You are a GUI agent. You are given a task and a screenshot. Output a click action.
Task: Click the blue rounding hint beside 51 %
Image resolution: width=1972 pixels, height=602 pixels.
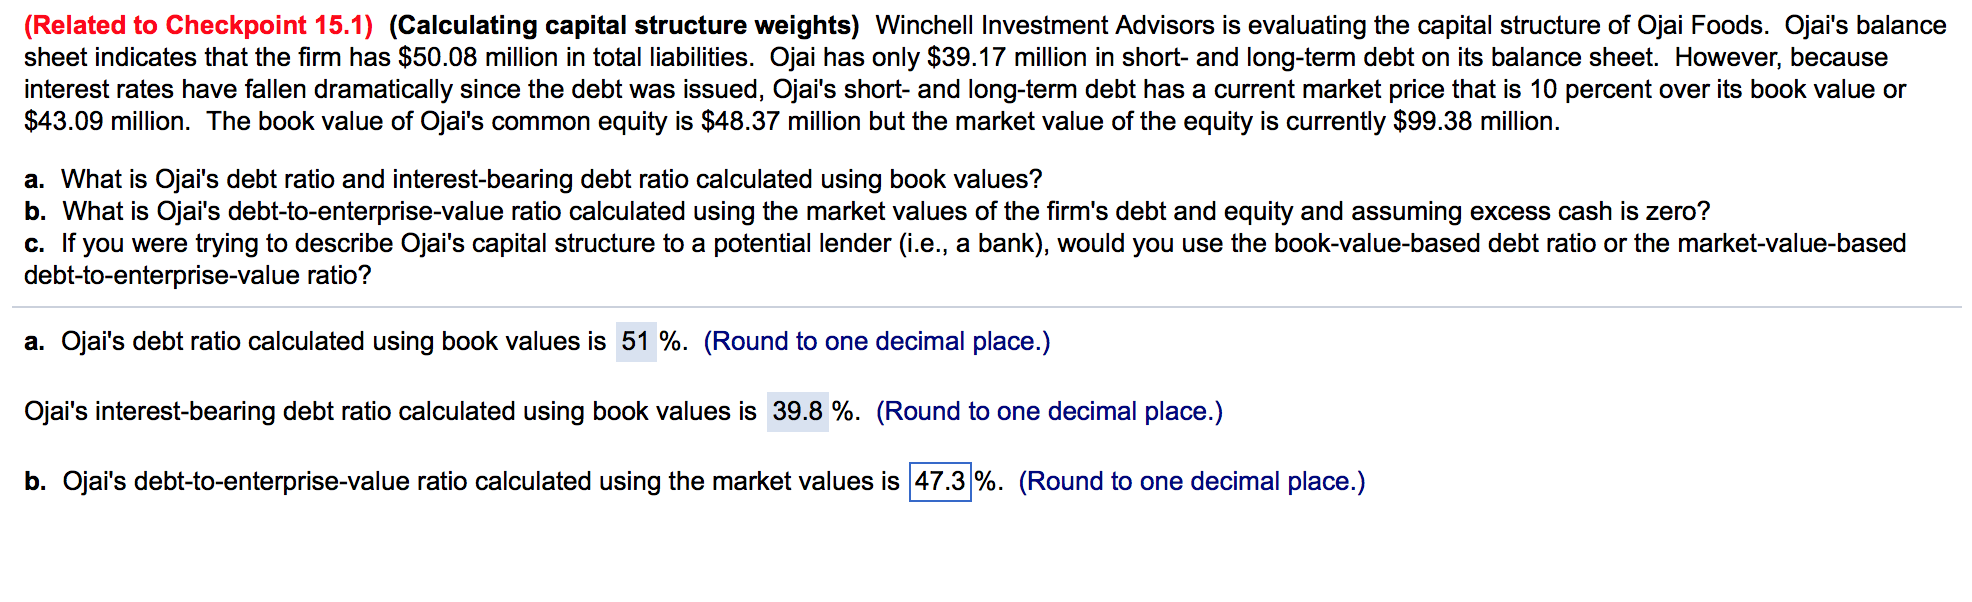point(878,341)
